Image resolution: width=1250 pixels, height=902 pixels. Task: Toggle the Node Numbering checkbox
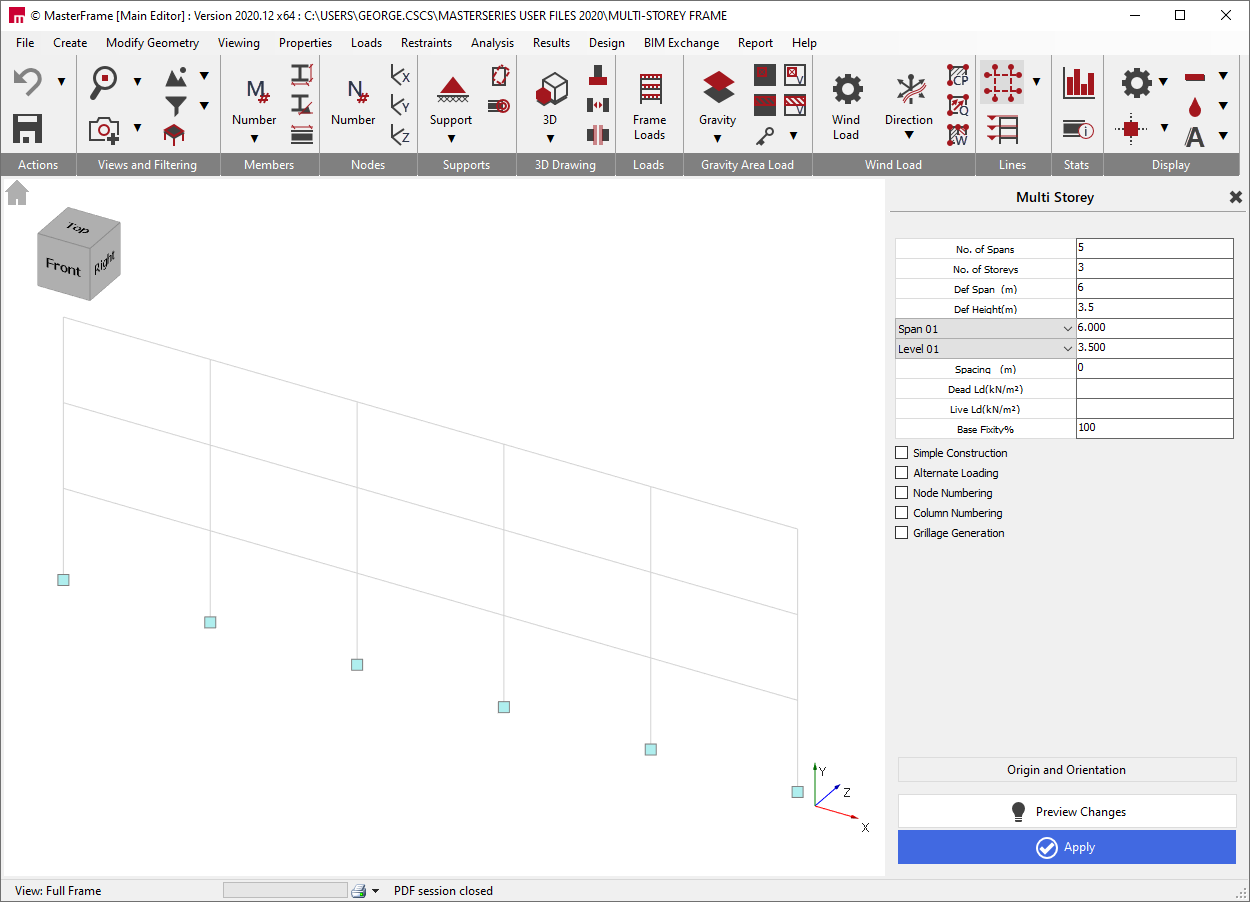pos(902,493)
